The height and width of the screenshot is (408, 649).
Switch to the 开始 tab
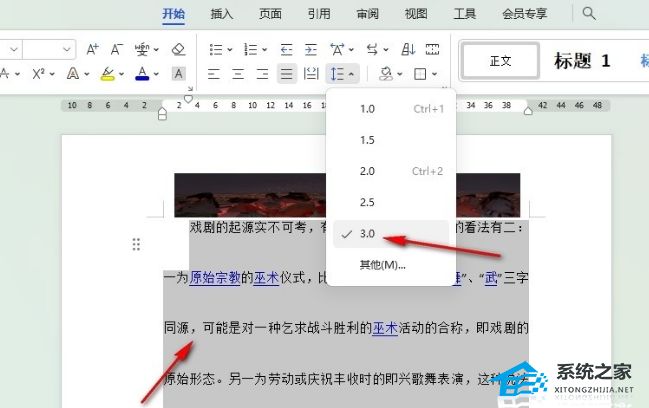tap(173, 14)
